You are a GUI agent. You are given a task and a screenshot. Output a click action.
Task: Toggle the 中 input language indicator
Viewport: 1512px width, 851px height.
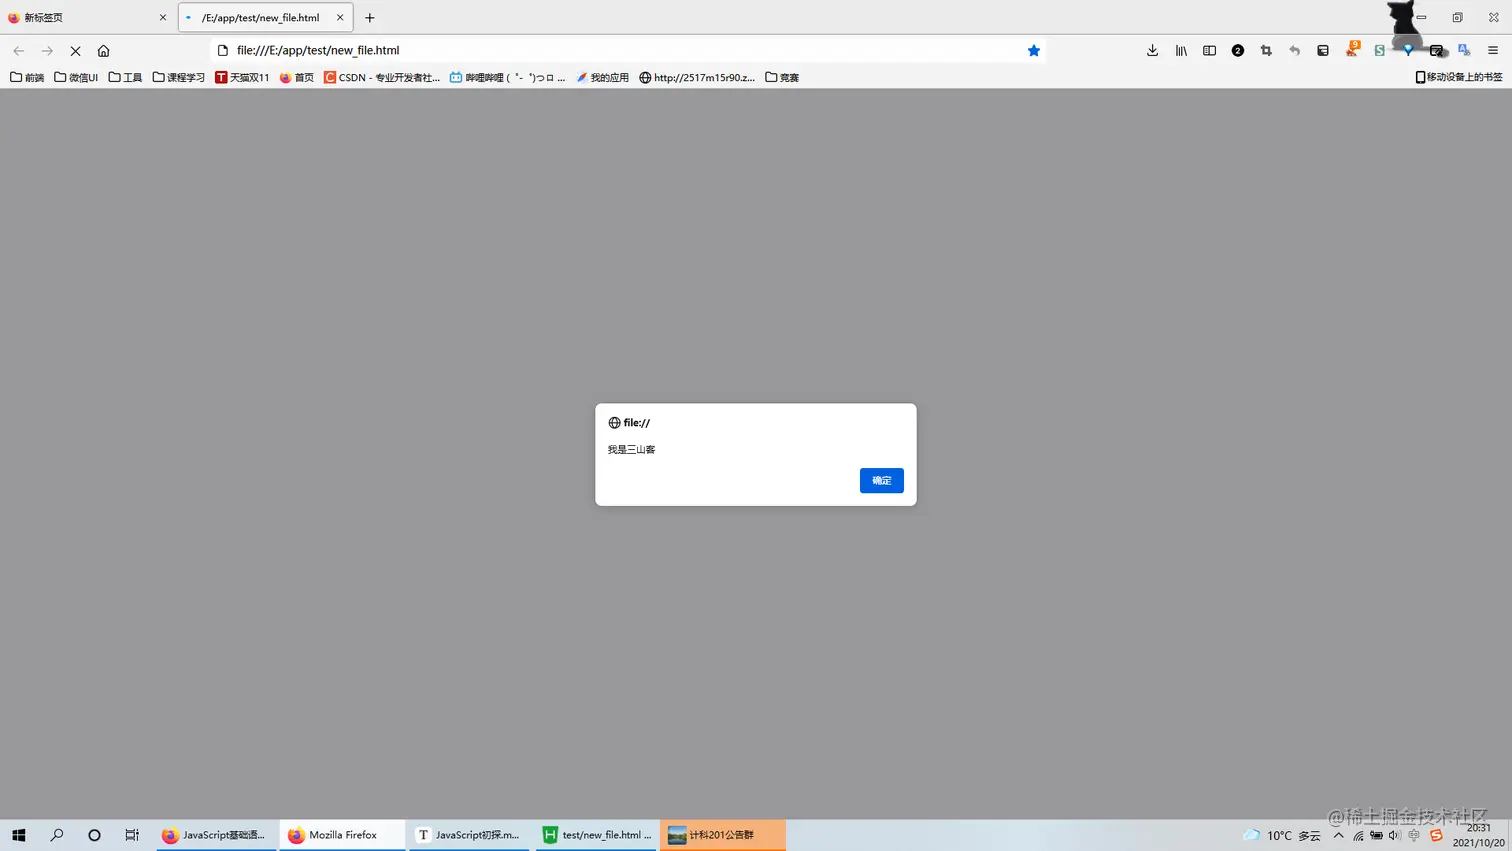tap(1413, 835)
